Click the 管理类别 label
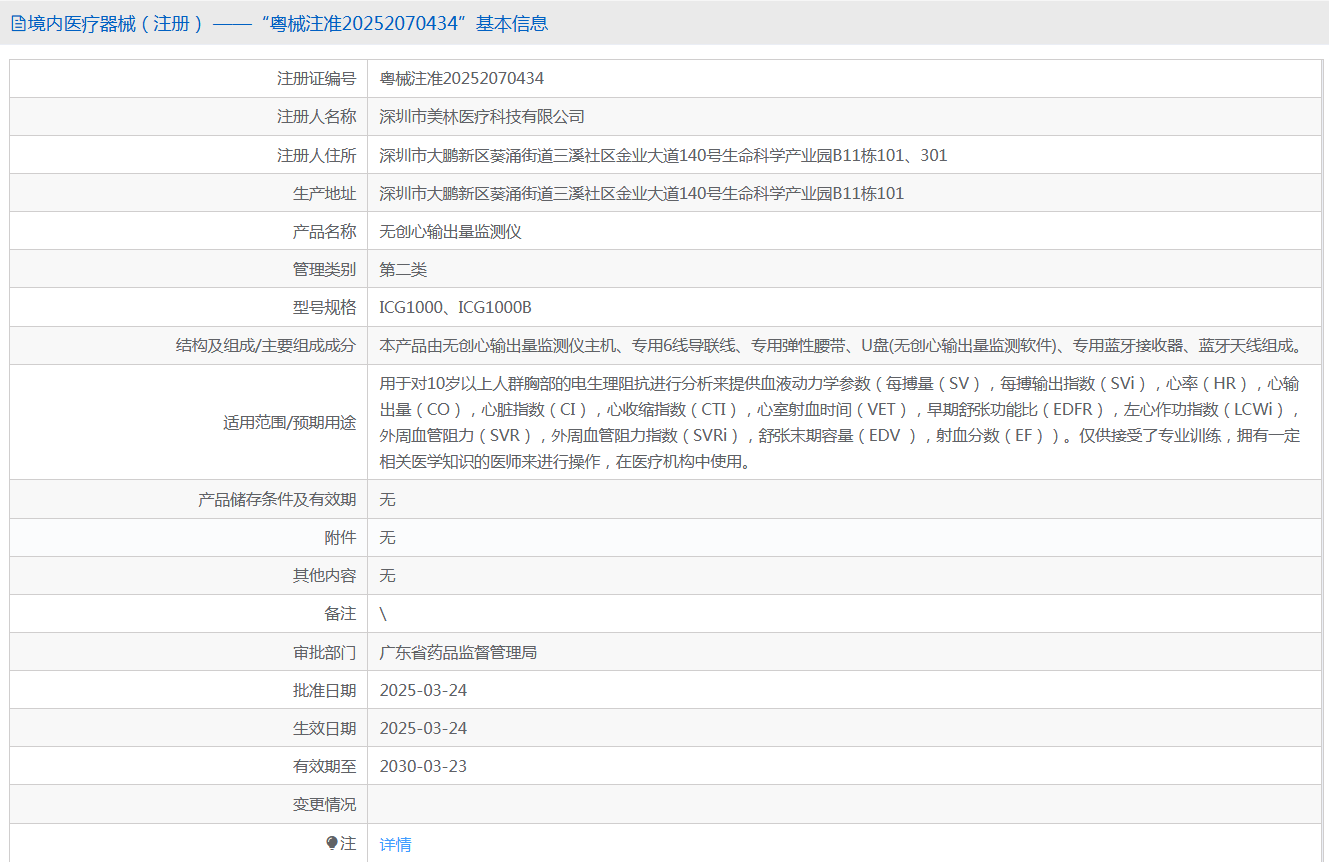The width and height of the screenshot is (1329, 862). [x=324, y=269]
